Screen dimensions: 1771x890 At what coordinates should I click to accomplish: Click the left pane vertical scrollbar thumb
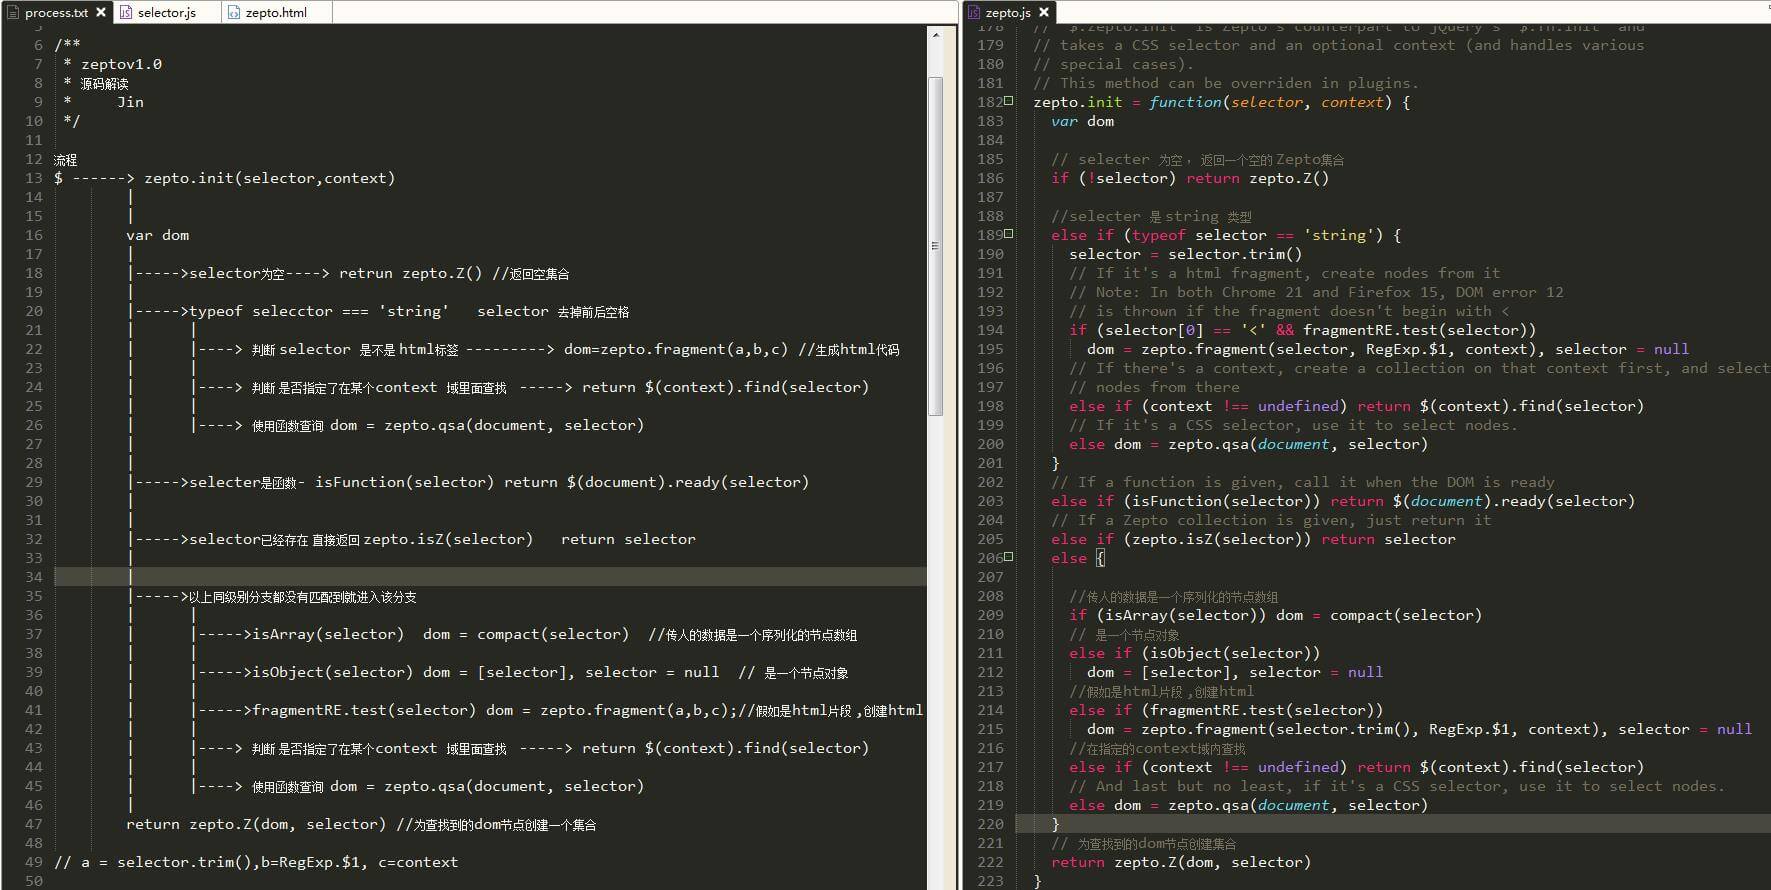tap(936, 245)
